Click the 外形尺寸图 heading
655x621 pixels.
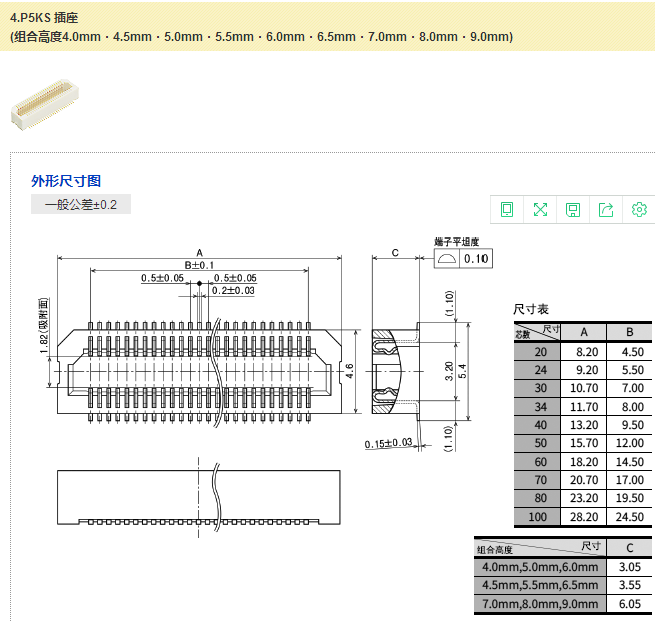point(66,181)
